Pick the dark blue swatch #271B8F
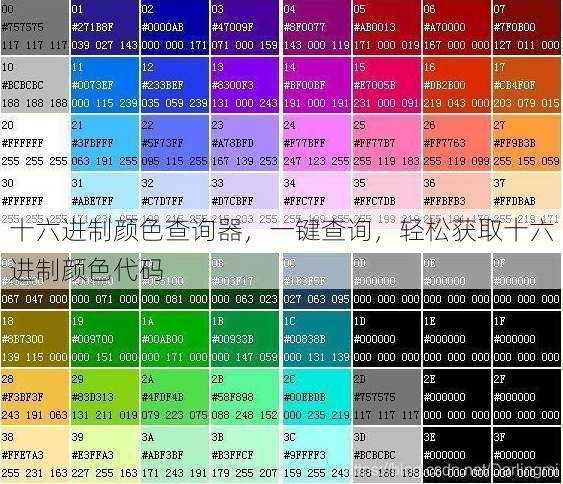Viewport: 563px width, 484px height. pos(104,27)
